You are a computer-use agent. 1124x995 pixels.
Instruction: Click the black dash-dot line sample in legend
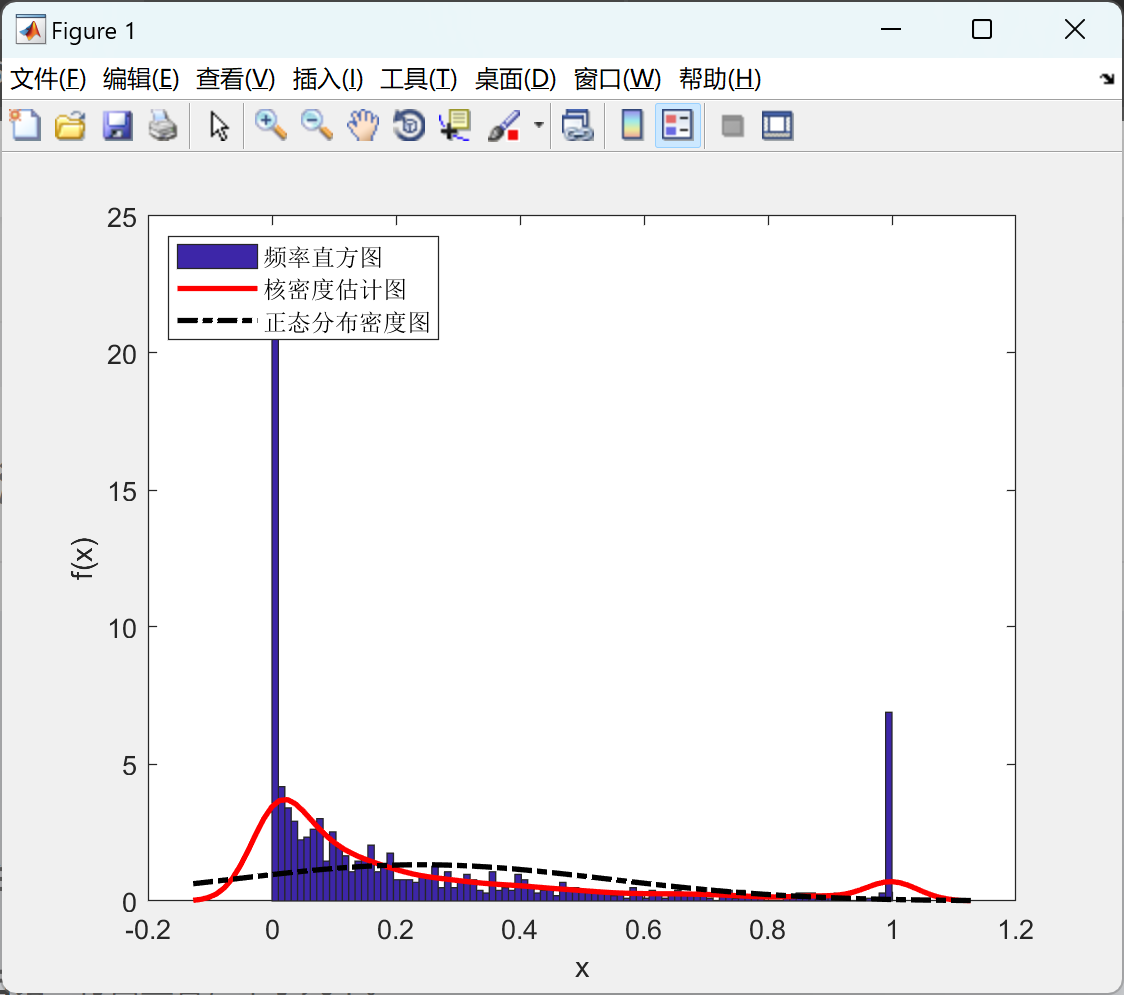click(x=217, y=321)
